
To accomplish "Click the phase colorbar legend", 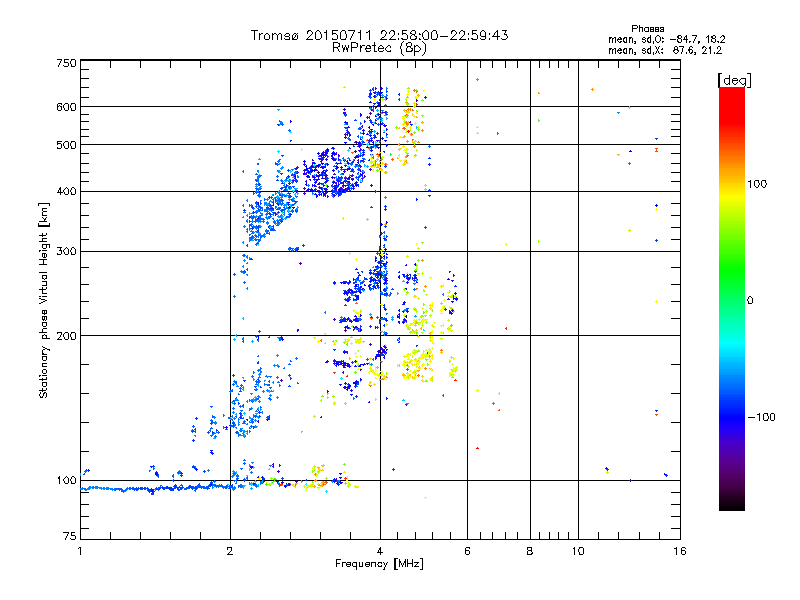I will tap(732, 298).
